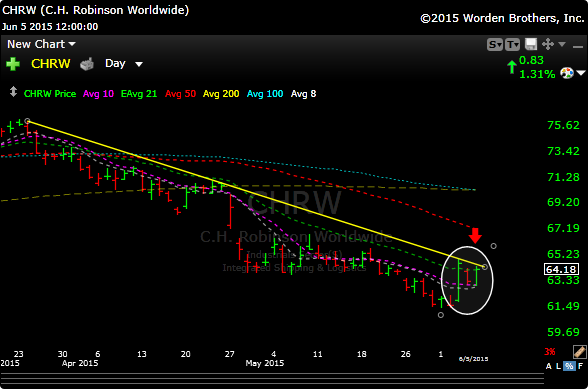Click the boxed 64.18 current price label
Screen dimensions: 588x389
561,269
